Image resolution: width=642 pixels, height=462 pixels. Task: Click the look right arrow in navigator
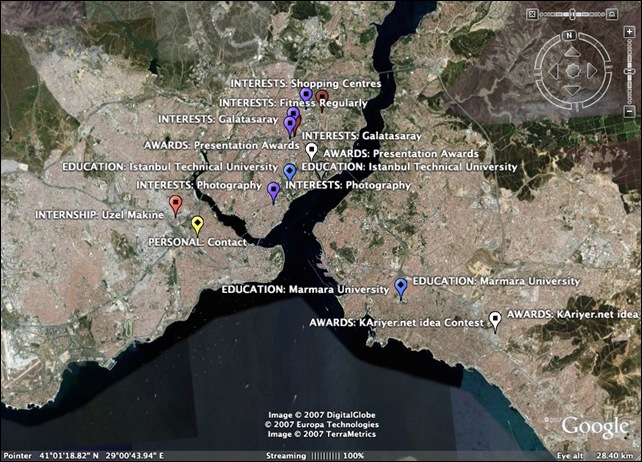coord(591,71)
